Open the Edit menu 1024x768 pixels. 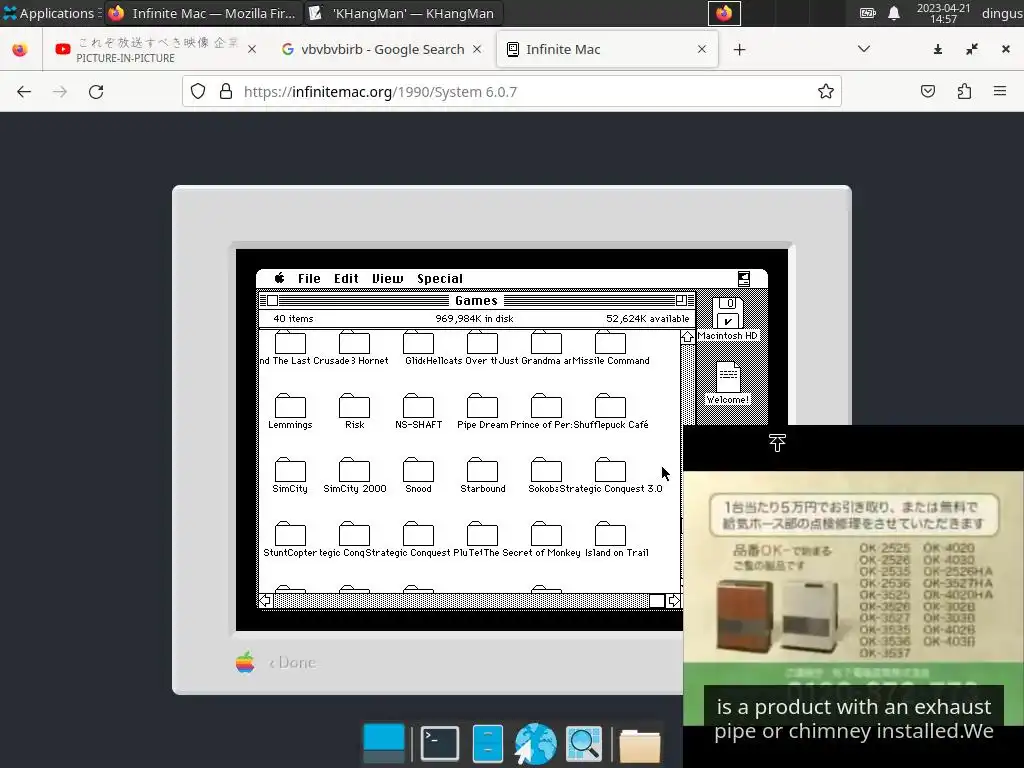point(346,278)
